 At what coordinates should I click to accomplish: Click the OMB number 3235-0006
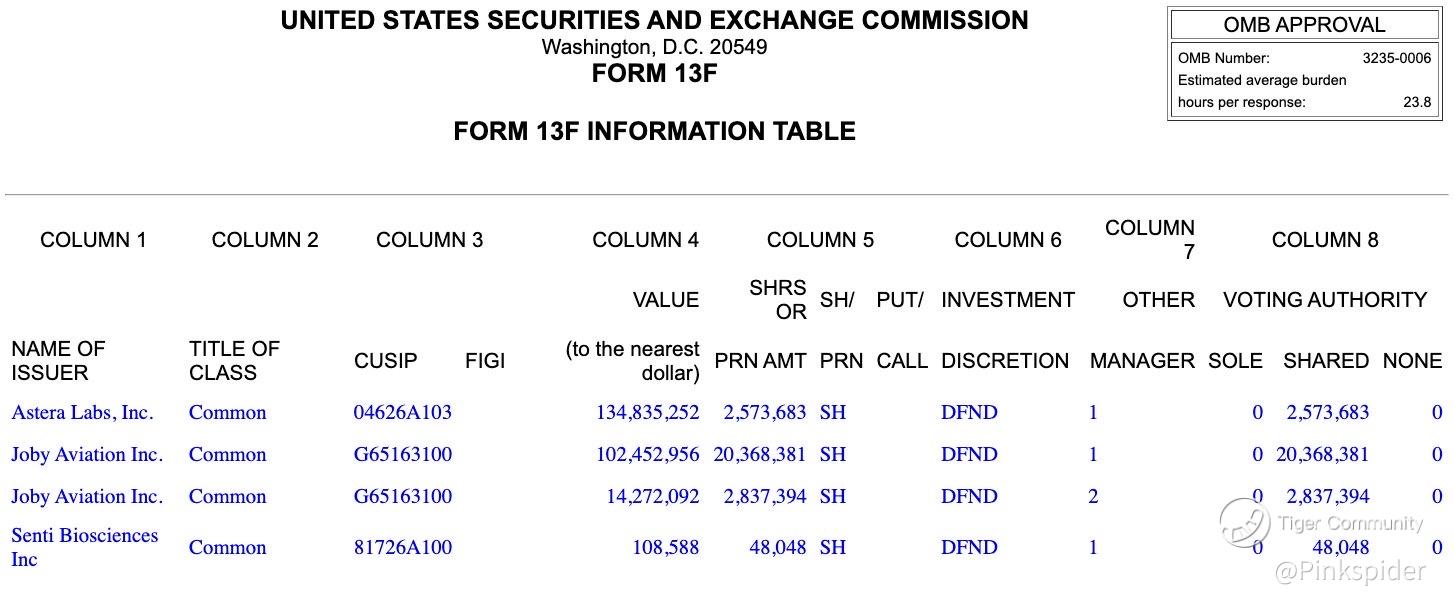(1396, 58)
